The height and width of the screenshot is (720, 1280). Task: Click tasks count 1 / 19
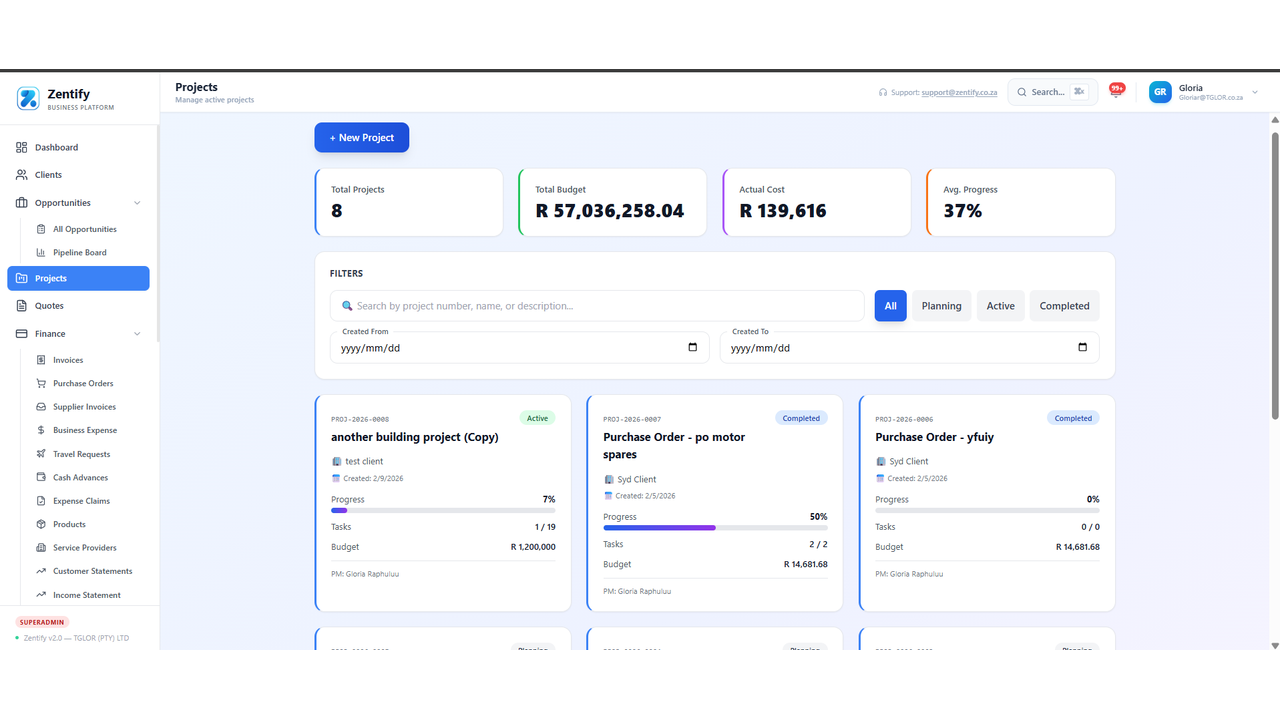(x=545, y=526)
